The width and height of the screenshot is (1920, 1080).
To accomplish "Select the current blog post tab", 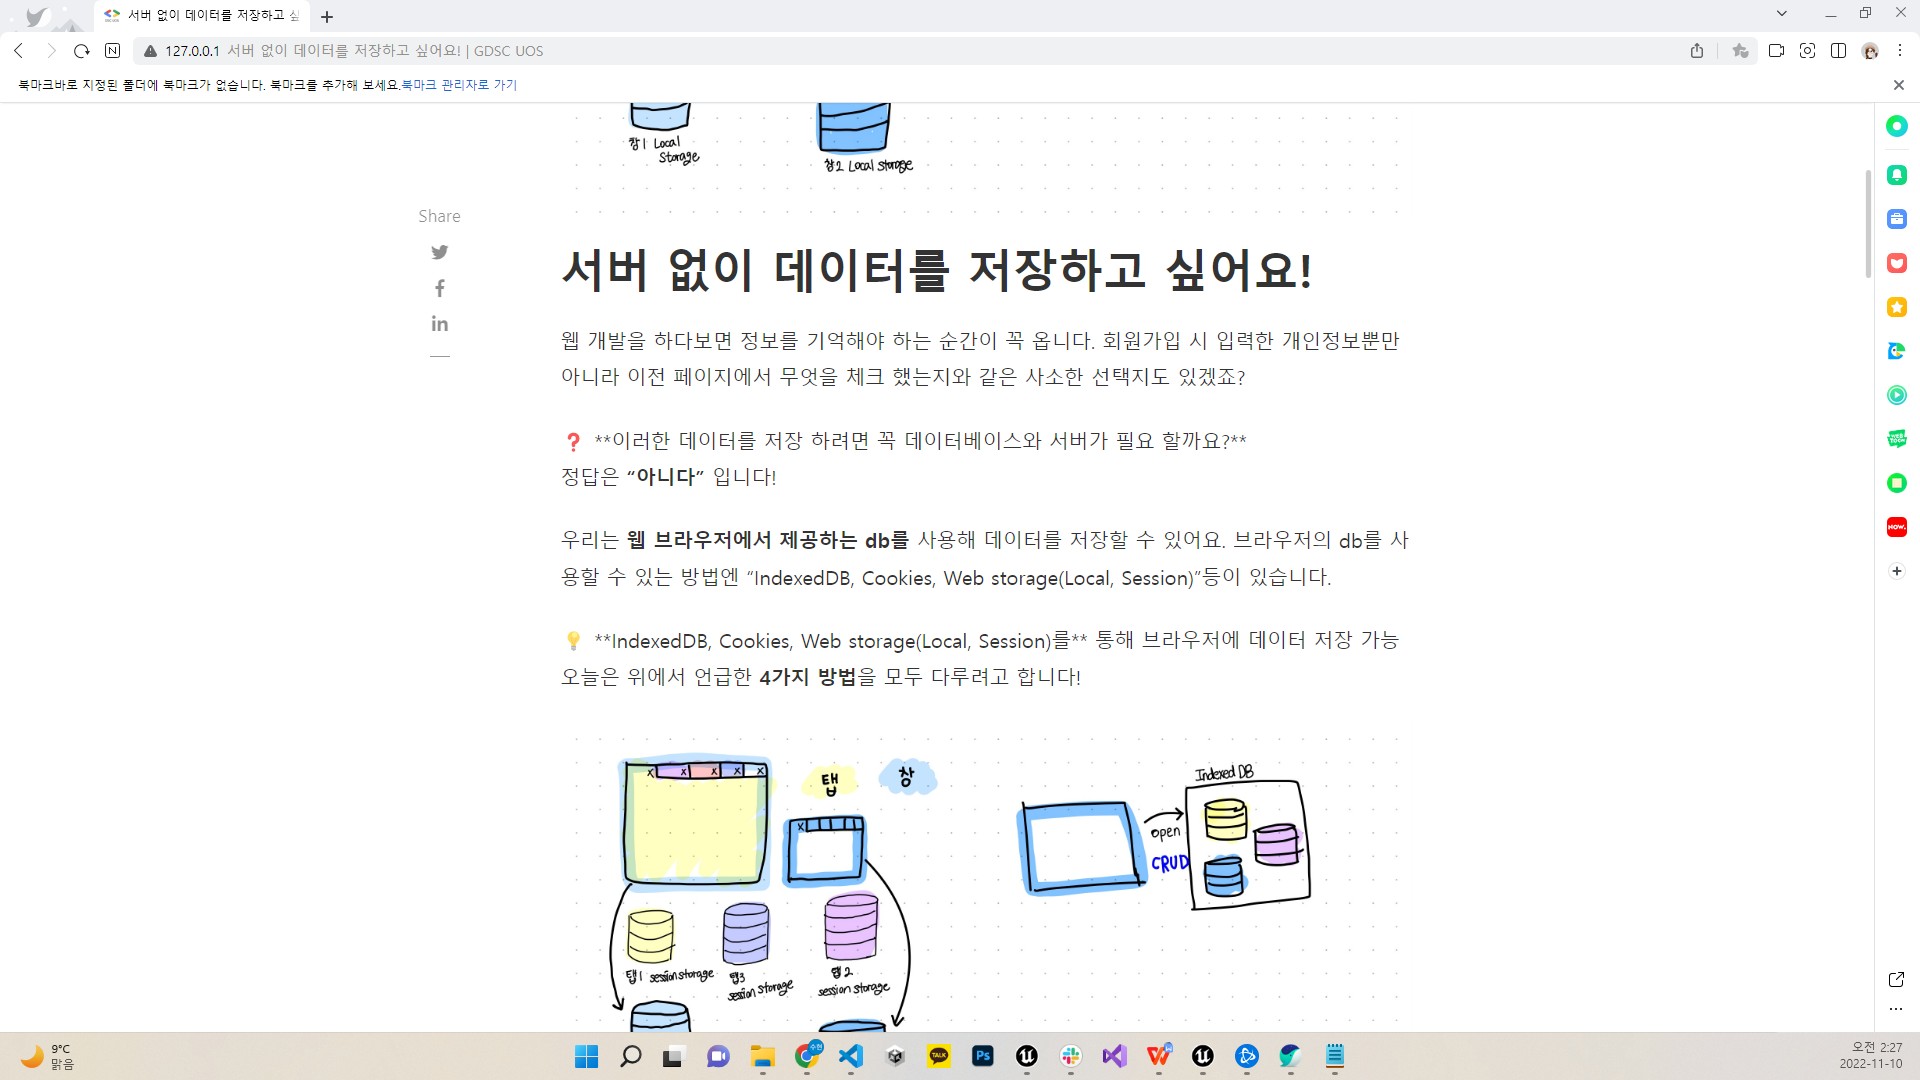I will [x=205, y=16].
